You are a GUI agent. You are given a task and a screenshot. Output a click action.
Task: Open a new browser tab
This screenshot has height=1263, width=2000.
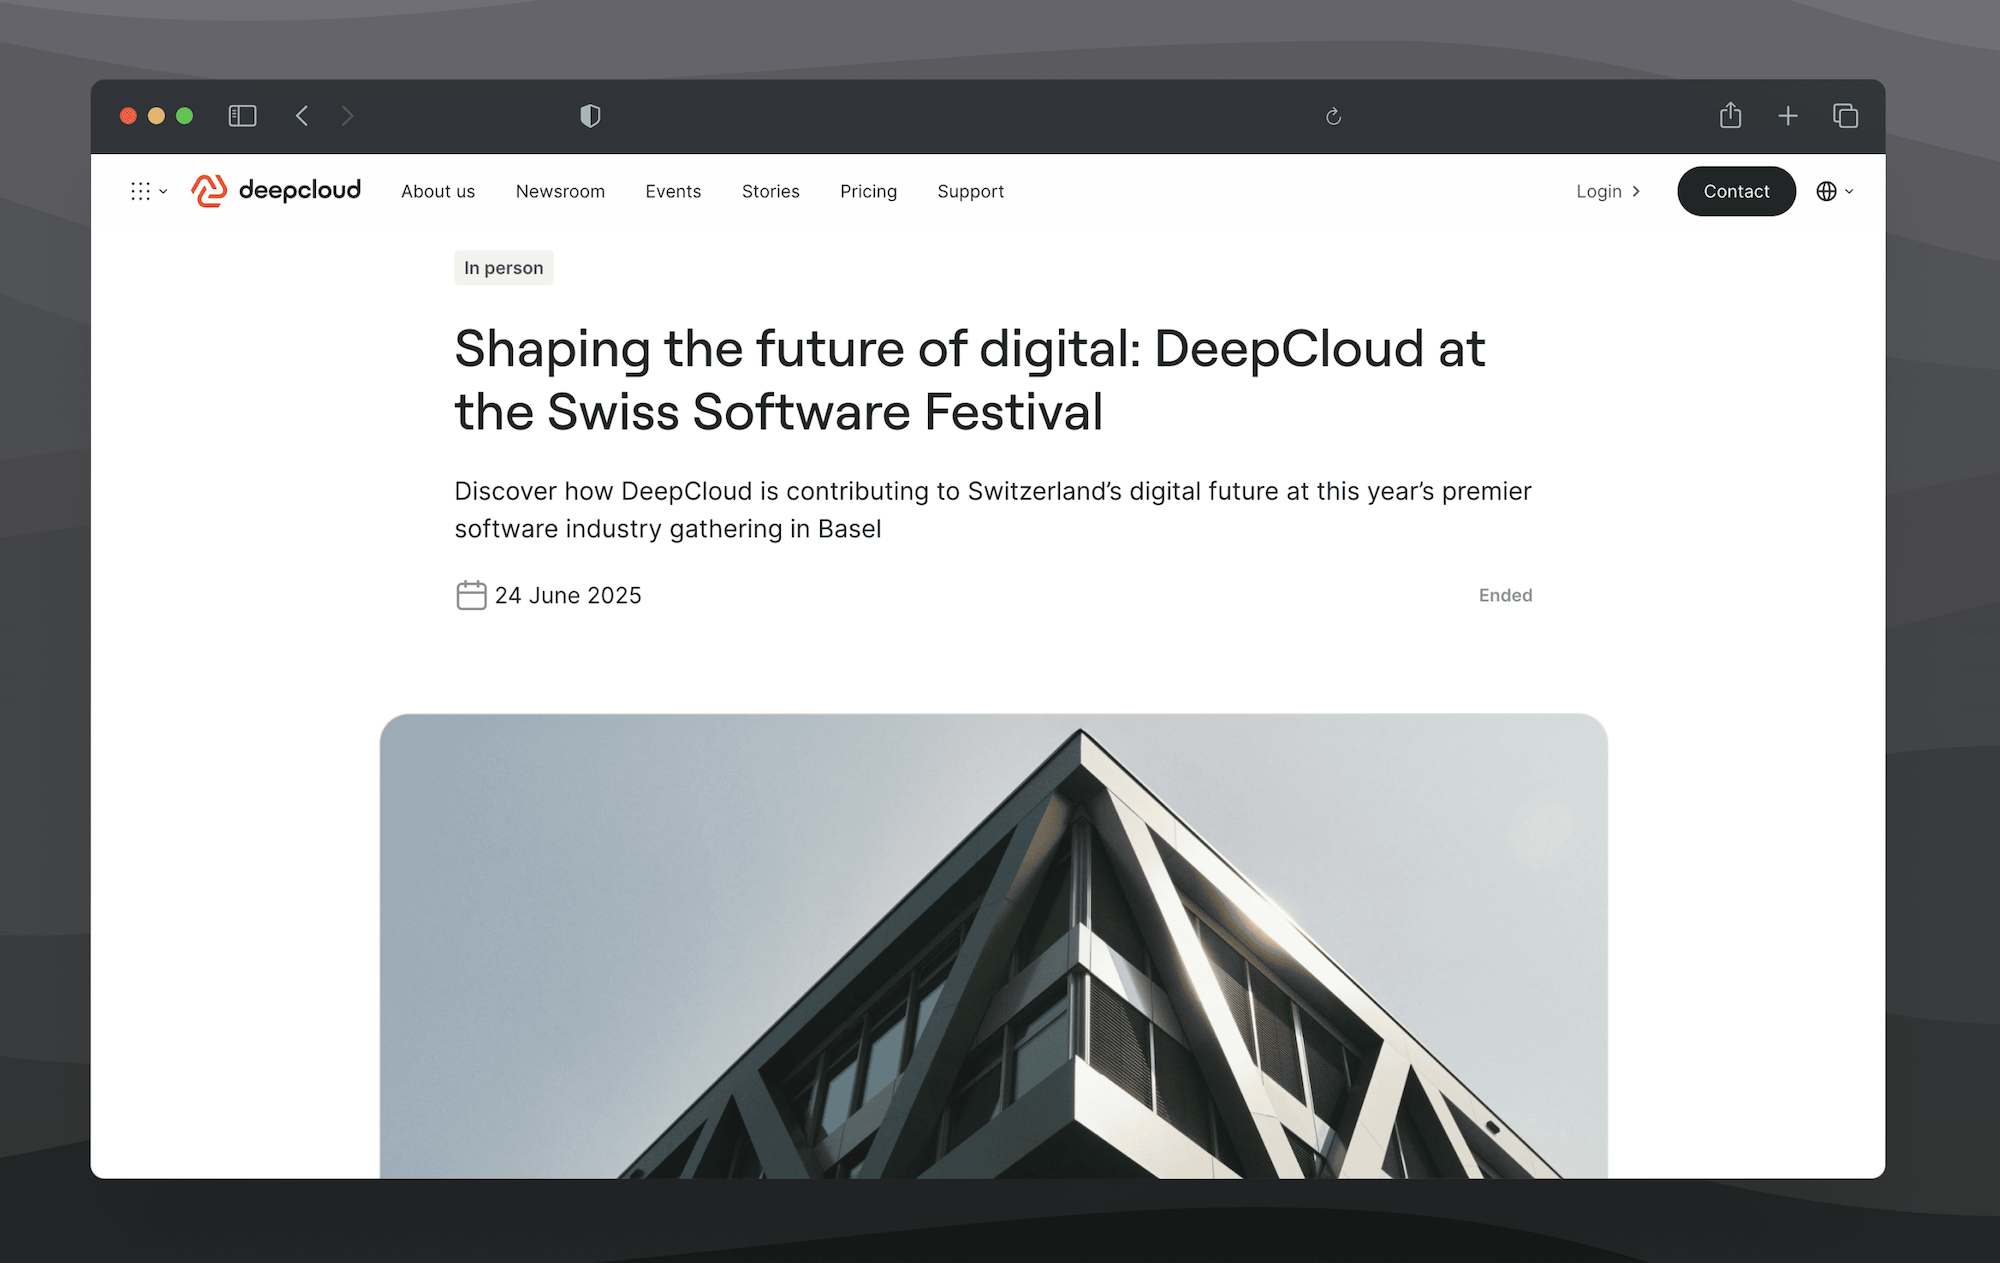pyautogui.click(x=1788, y=116)
